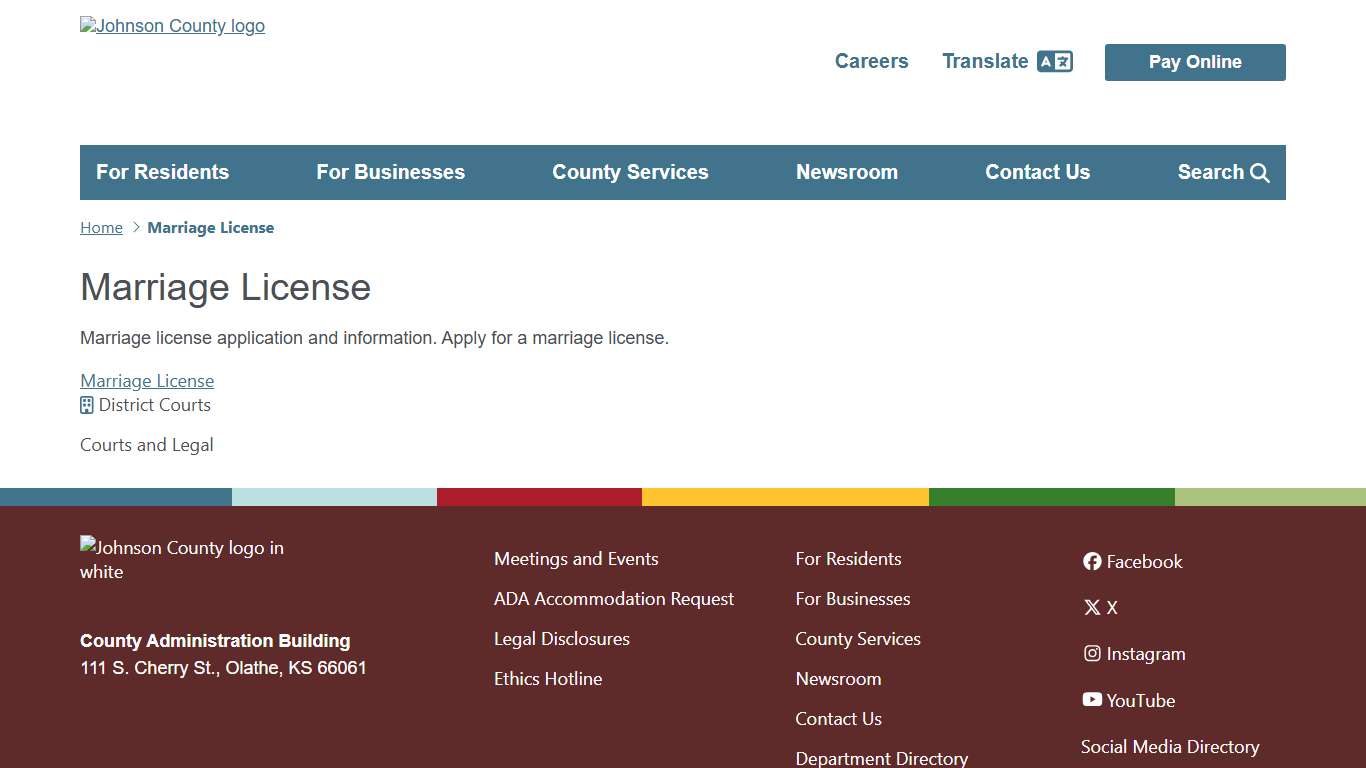1366x768 pixels.
Task: Click the Pay Online button
Action: pyautogui.click(x=1194, y=62)
